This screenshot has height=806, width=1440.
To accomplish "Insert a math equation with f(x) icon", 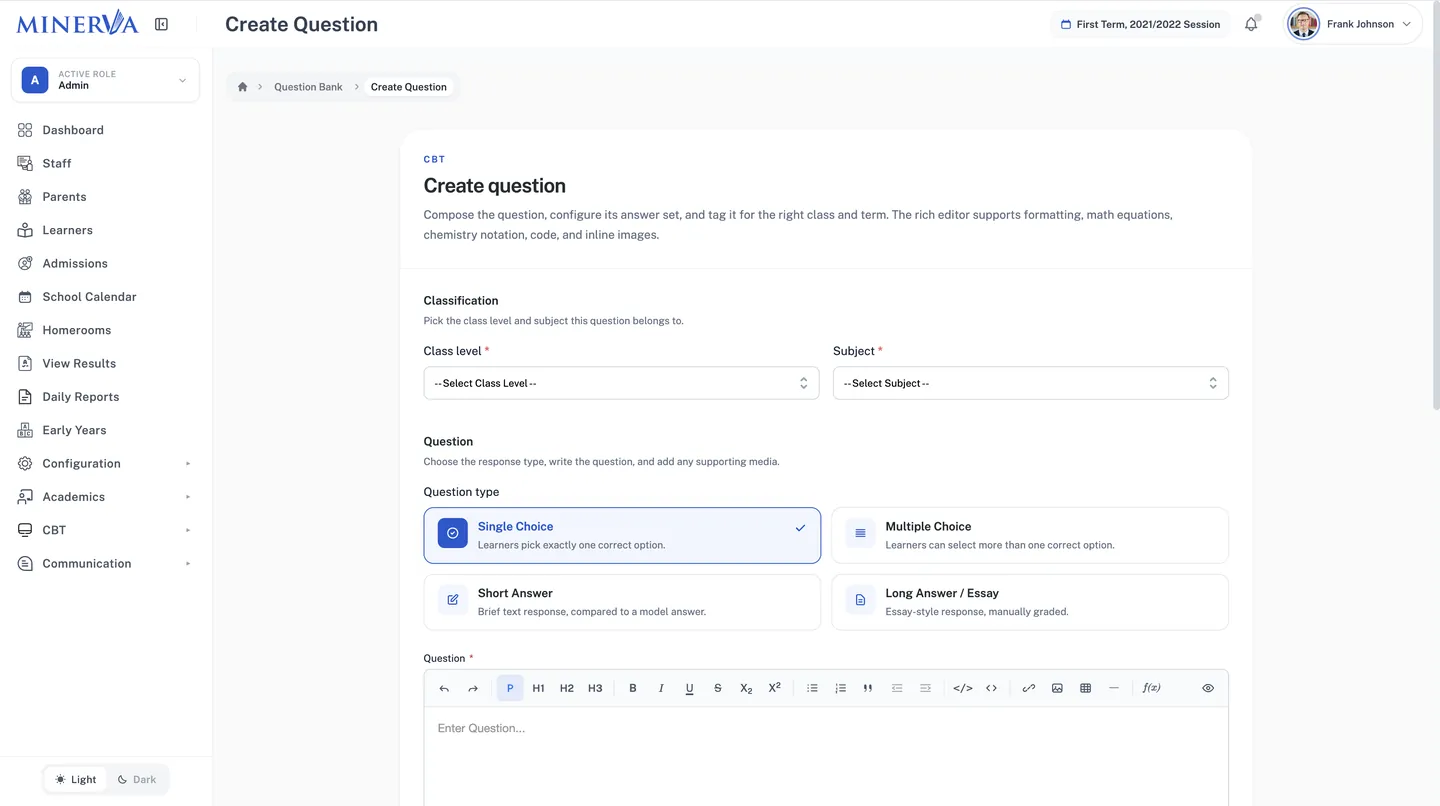I will (1152, 688).
